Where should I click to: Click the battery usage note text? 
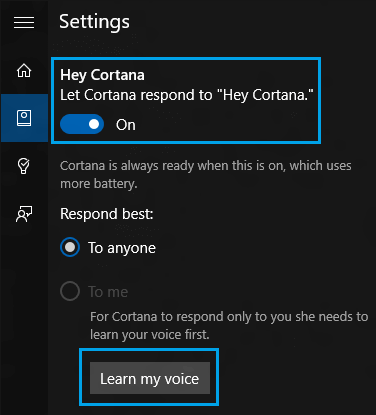pos(206,174)
